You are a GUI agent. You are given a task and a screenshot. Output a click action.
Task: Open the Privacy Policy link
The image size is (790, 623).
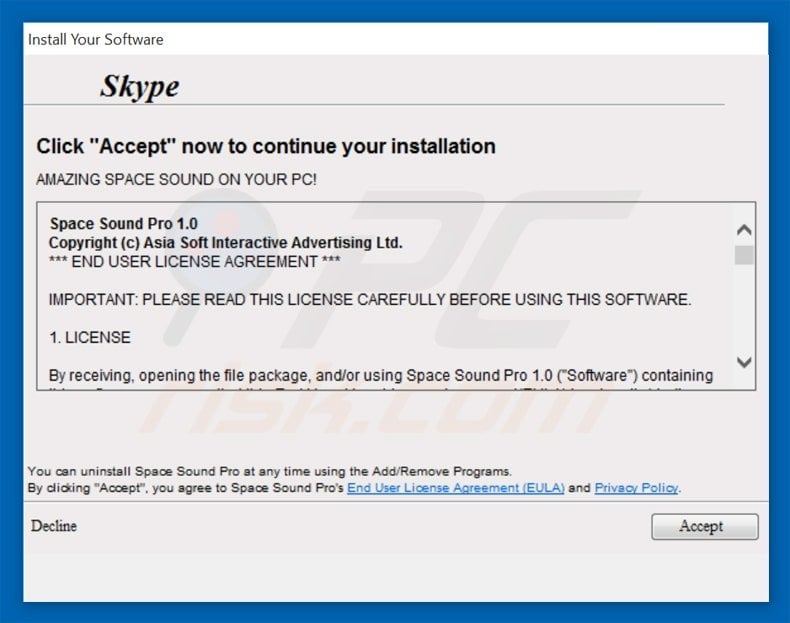[x=636, y=488]
